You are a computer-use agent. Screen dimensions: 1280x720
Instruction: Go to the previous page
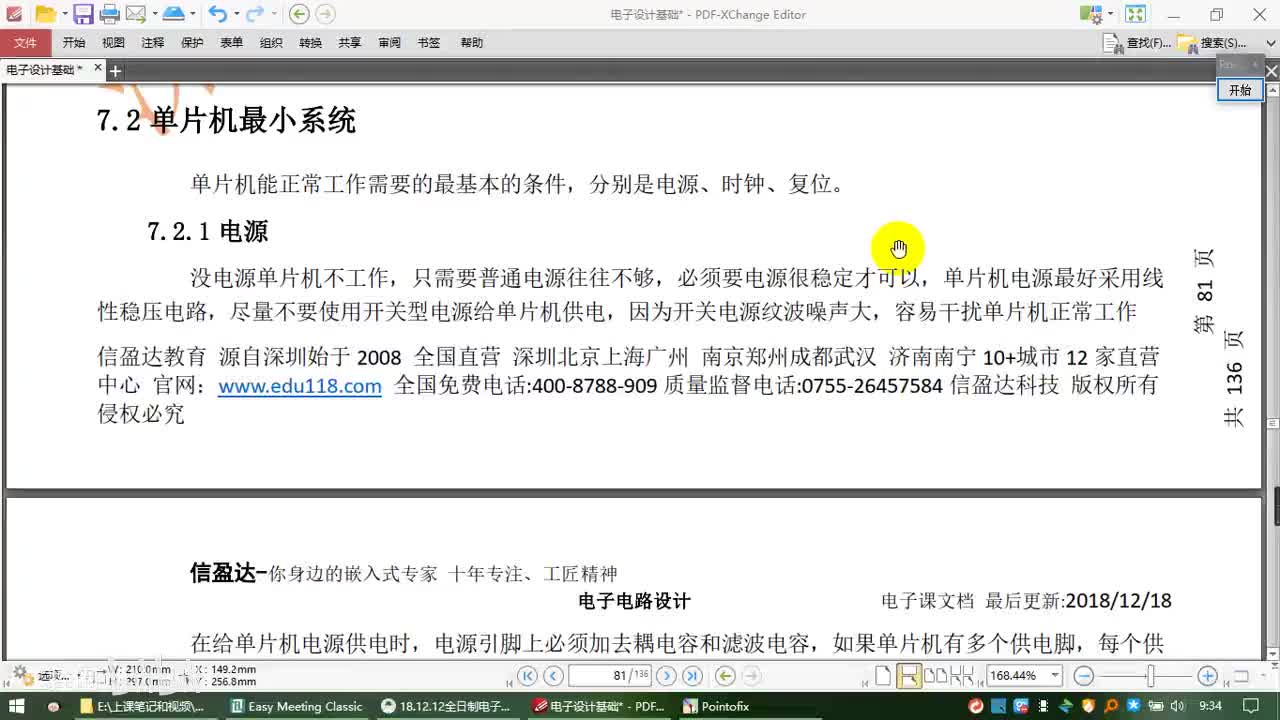(x=553, y=676)
